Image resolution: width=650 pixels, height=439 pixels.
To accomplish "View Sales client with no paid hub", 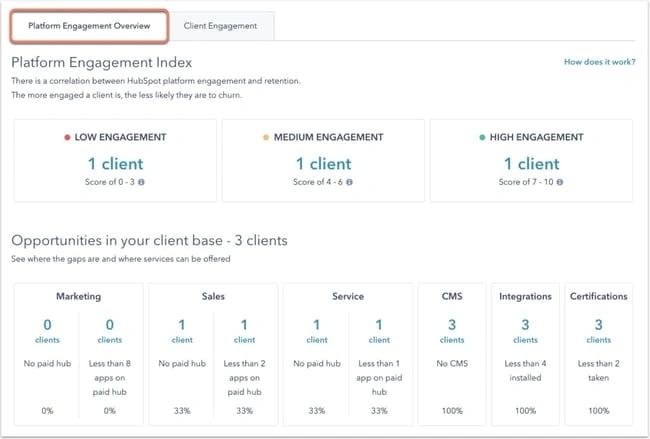I will (x=181, y=331).
